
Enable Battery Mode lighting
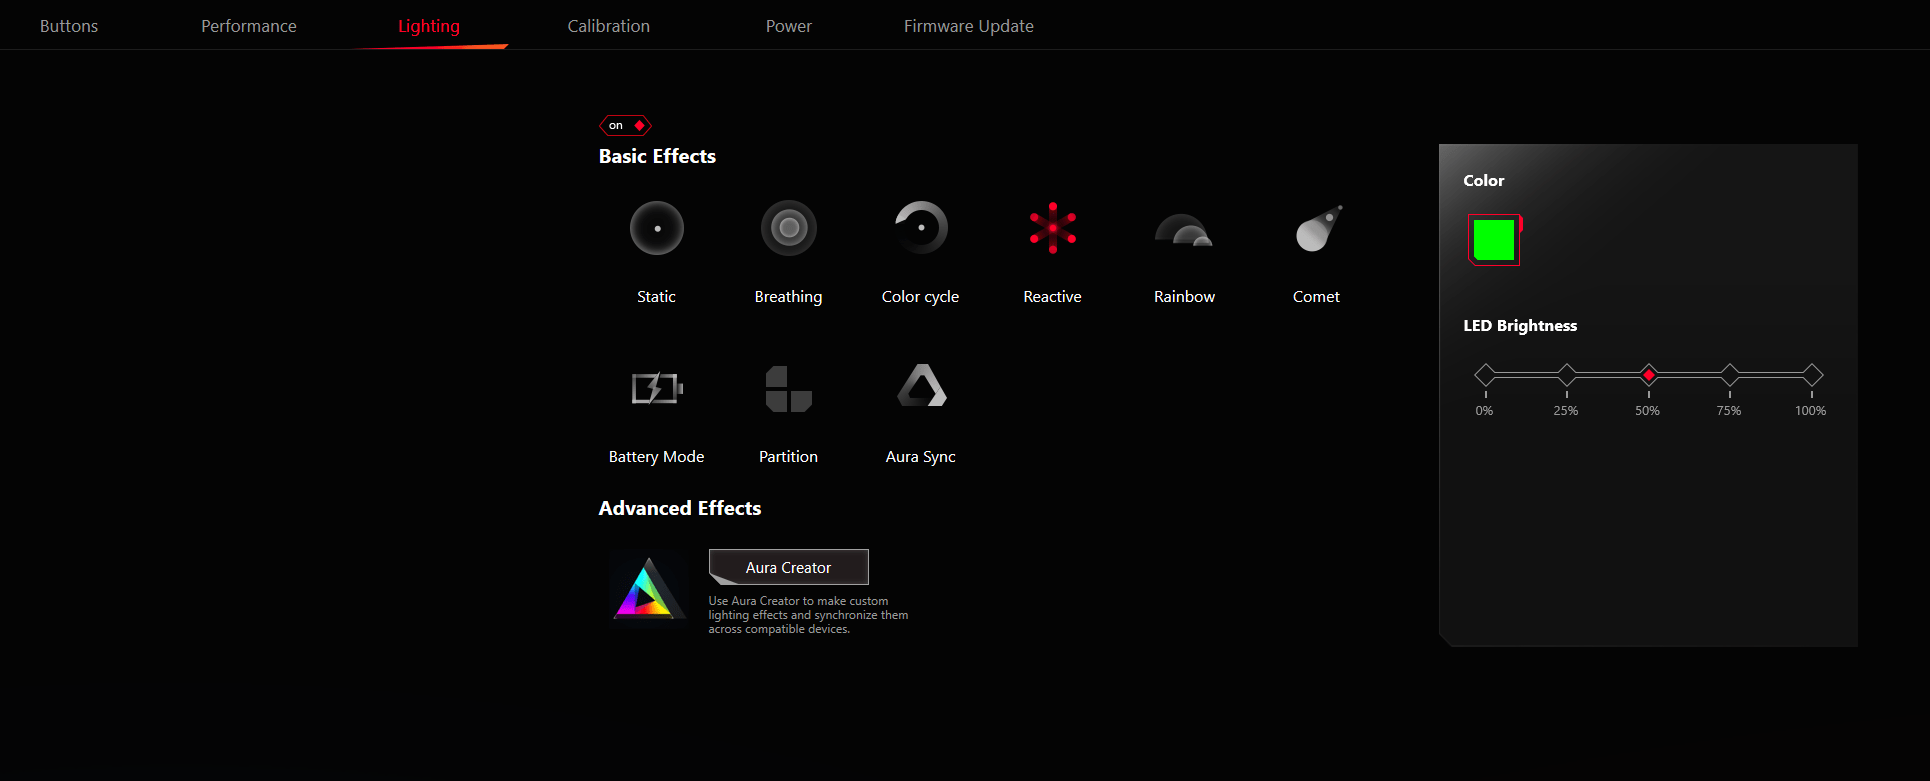click(657, 388)
